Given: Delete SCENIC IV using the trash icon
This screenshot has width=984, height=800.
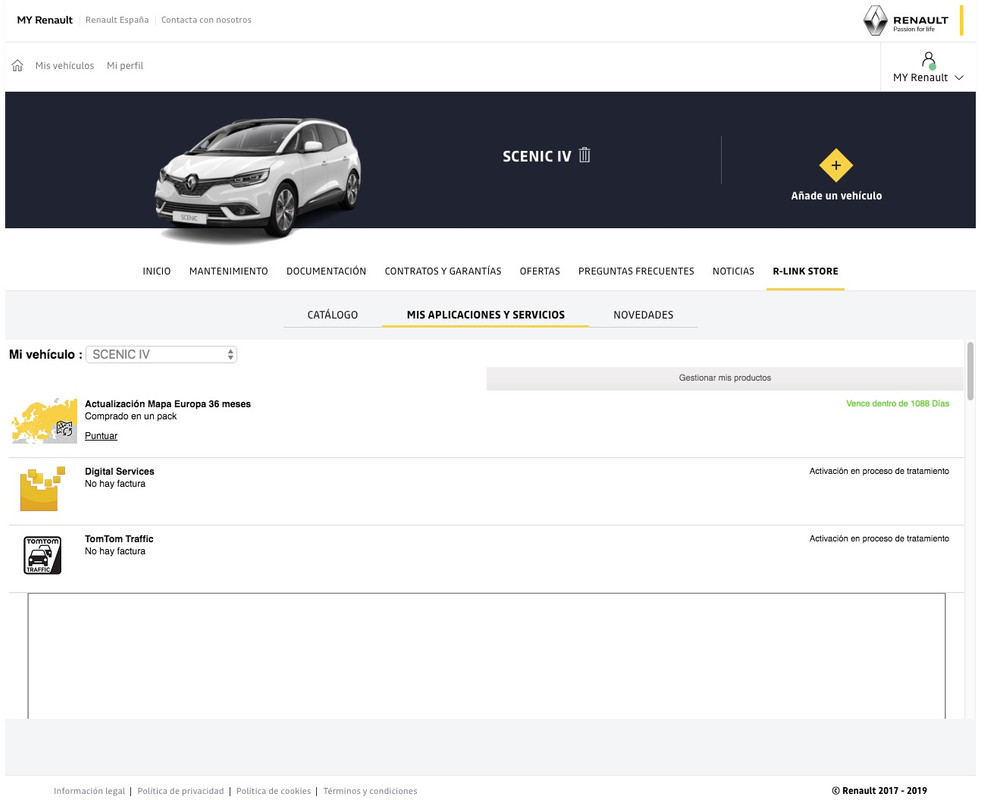Looking at the screenshot, I should (x=584, y=155).
